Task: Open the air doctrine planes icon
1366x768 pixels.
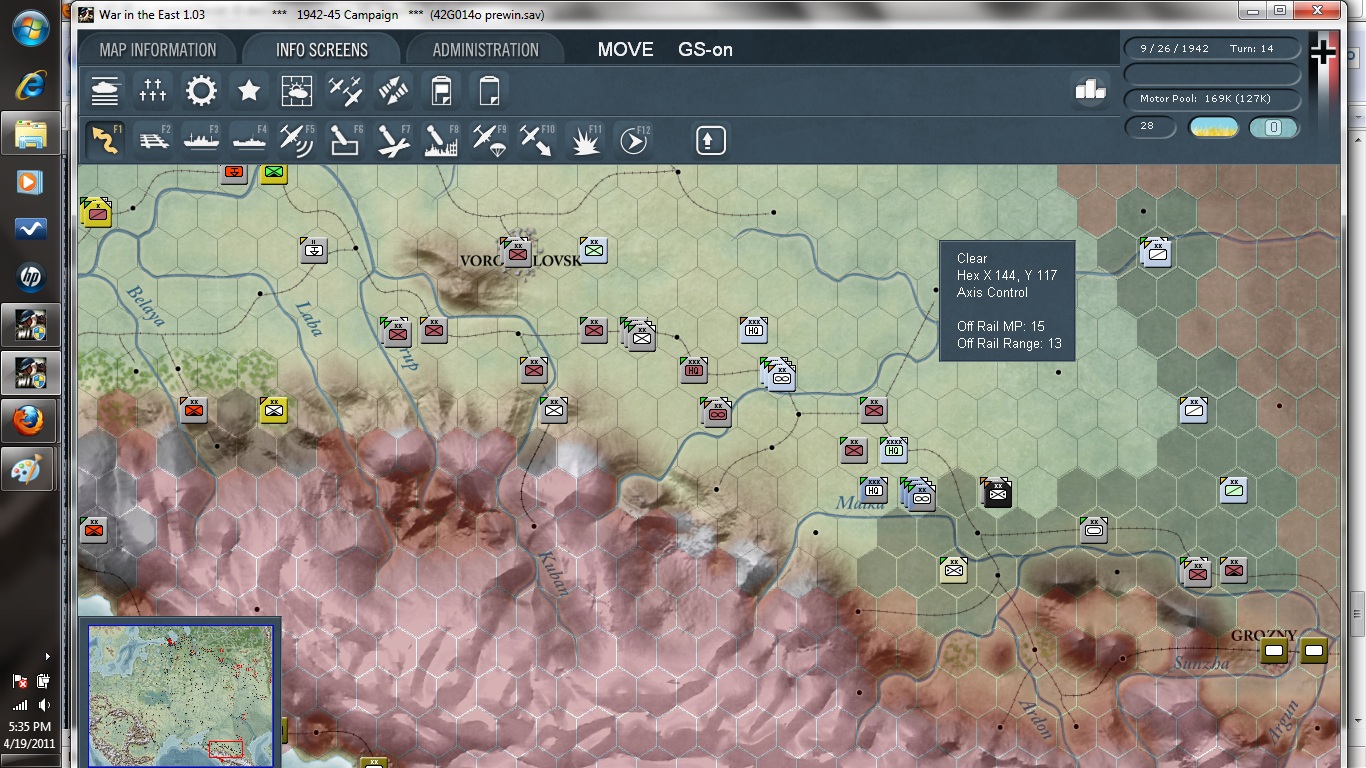Action: point(345,91)
